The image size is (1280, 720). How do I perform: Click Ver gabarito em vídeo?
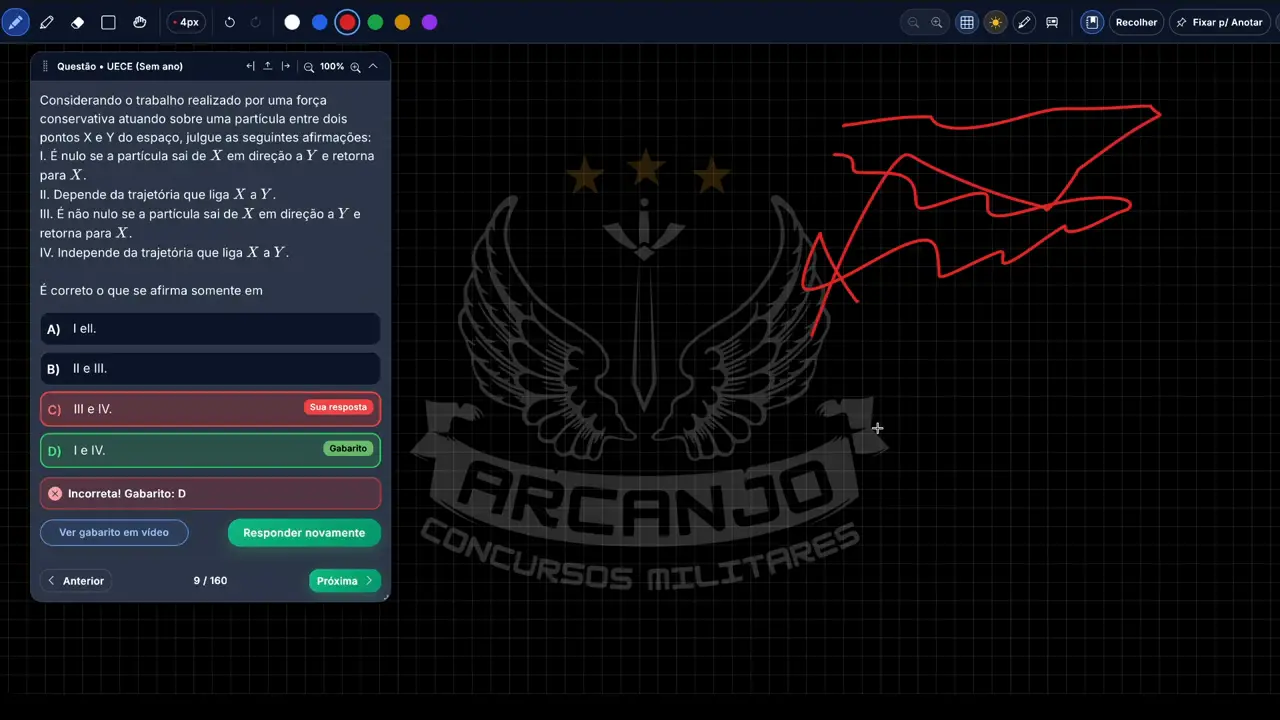coord(114,533)
